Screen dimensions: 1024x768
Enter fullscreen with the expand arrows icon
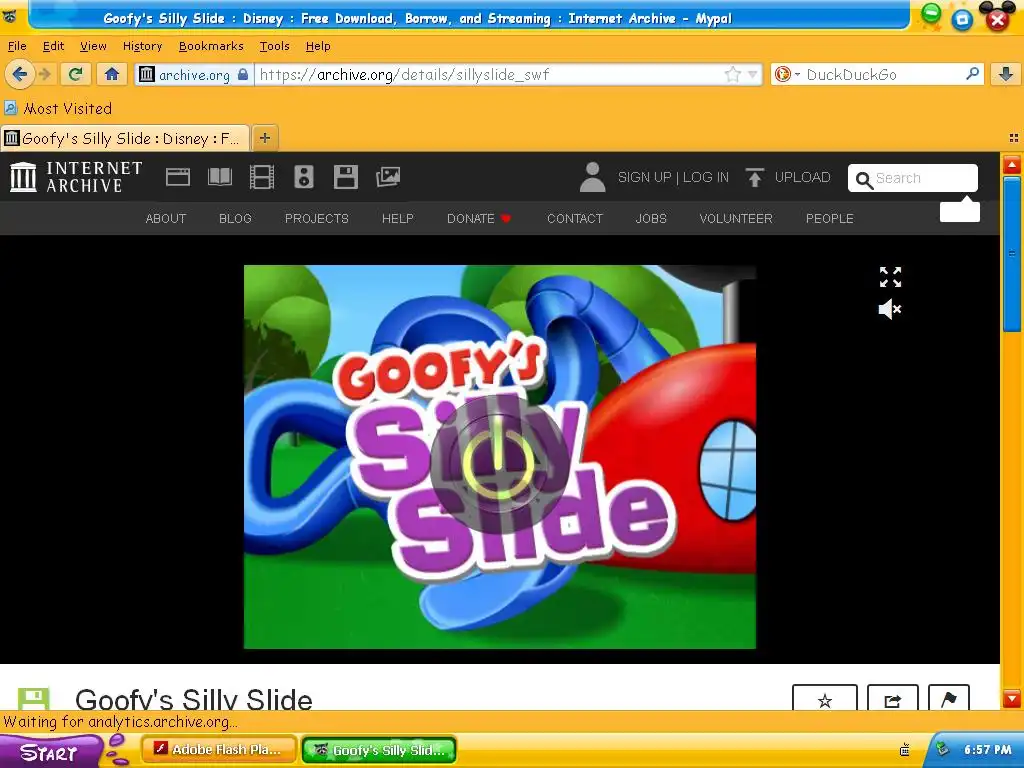890,277
